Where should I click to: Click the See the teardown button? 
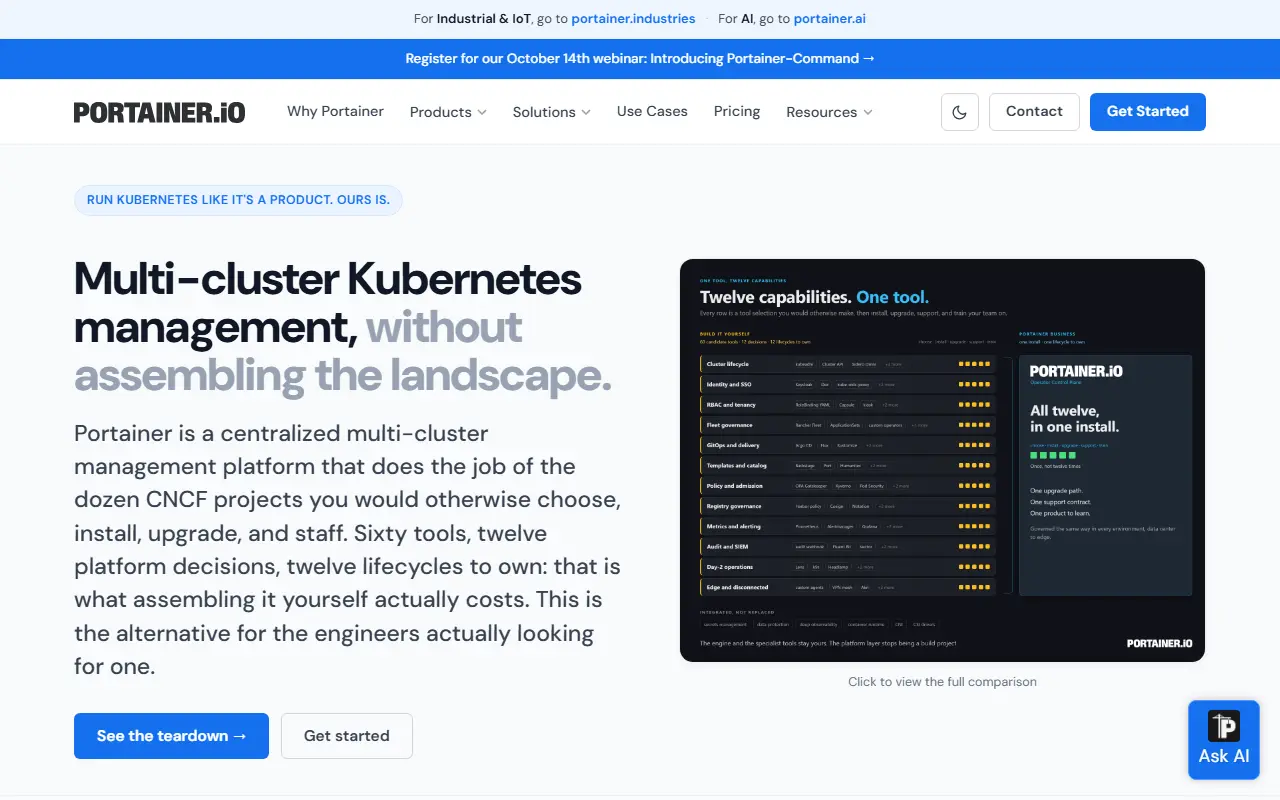[171, 736]
